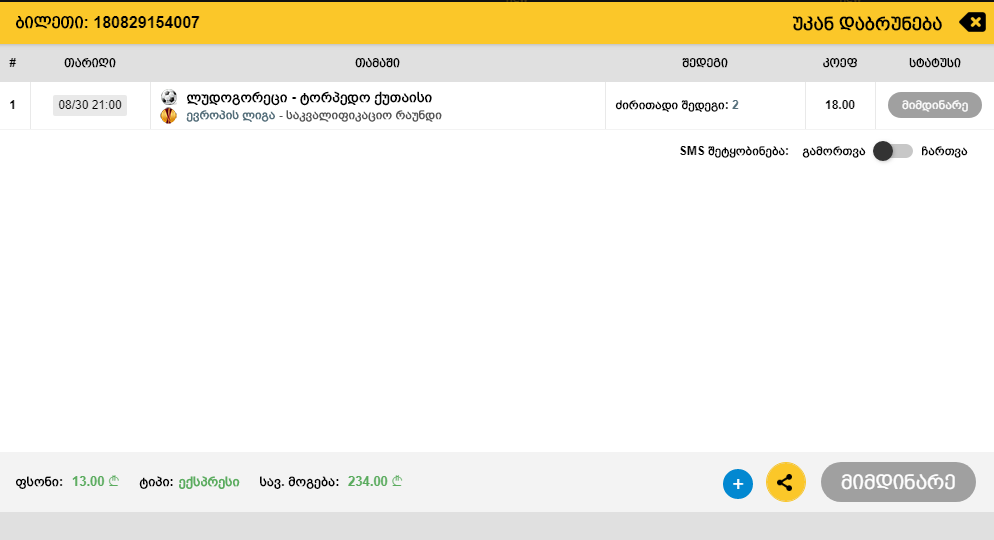The width and height of the screenshot is (994, 540).
Task: Click the ჩართვა on label
Action: pos(944,151)
